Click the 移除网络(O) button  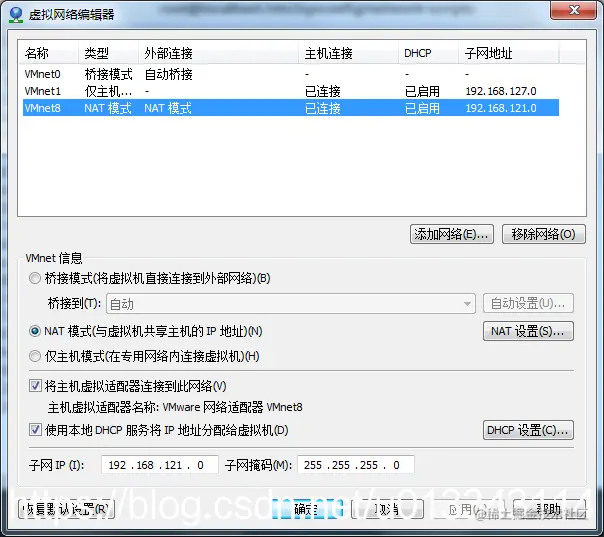pos(544,234)
